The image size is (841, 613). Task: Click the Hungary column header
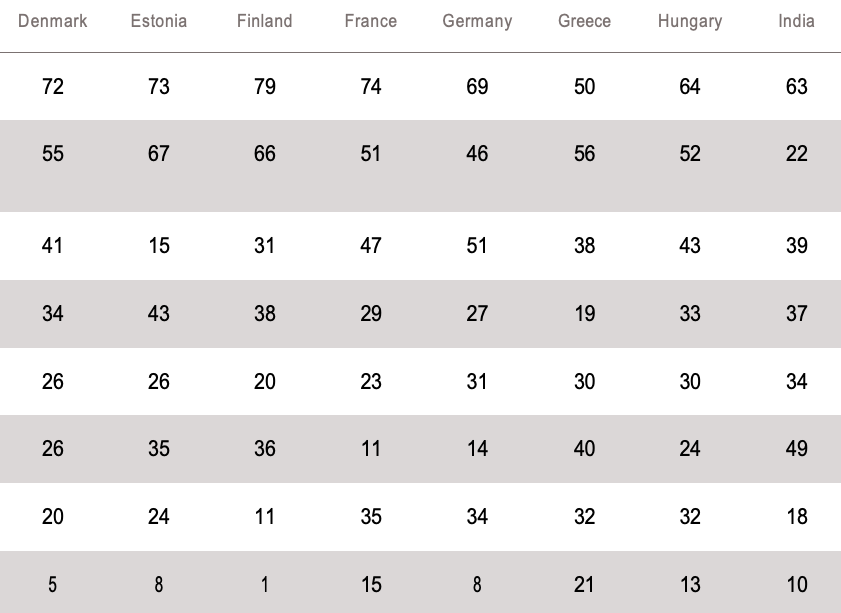(690, 21)
